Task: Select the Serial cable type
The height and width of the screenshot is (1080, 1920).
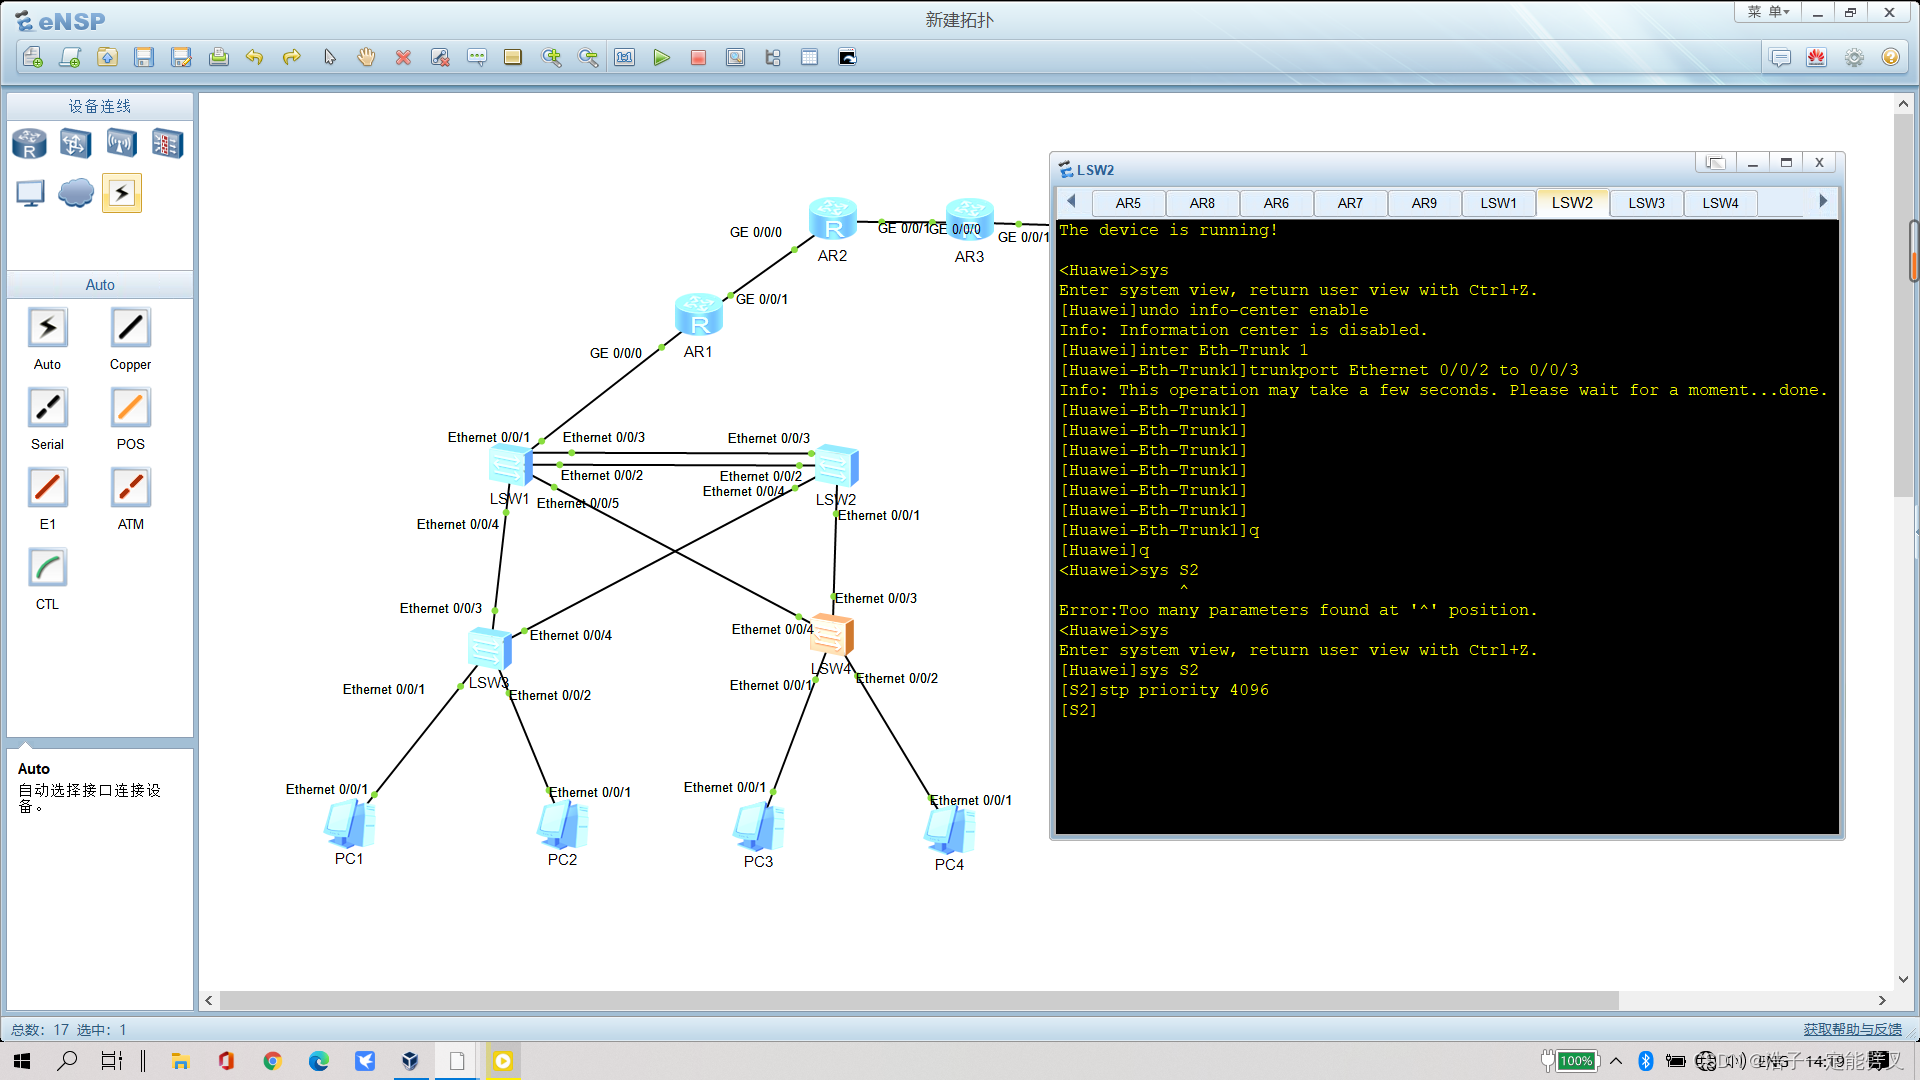Action: 47,408
